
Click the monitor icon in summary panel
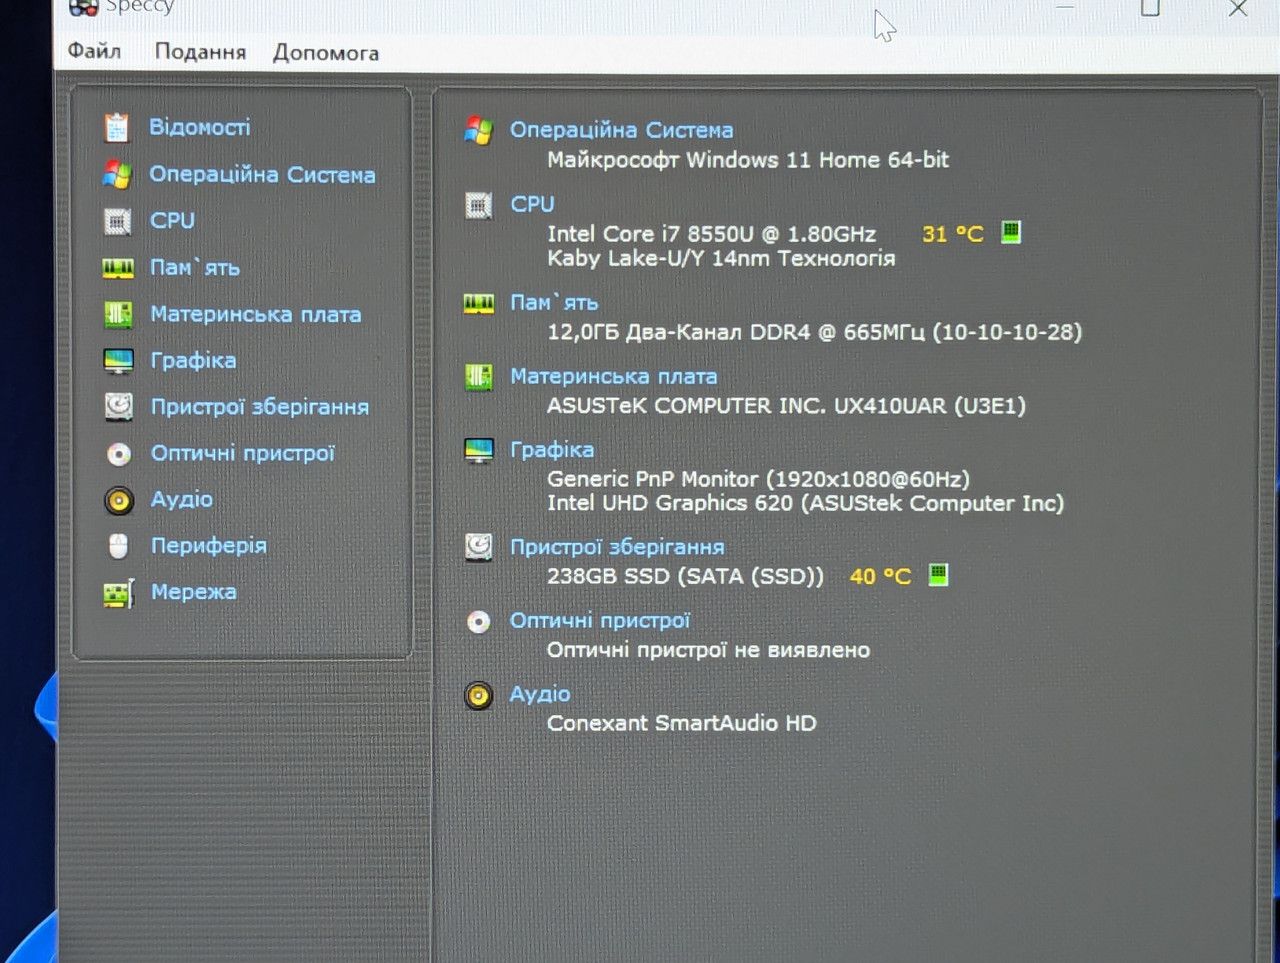click(479, 451)
